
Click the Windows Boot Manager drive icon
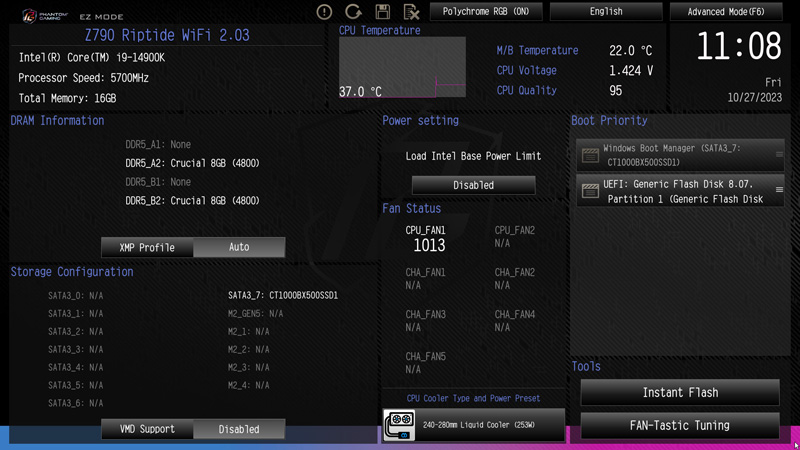[590, 155]
